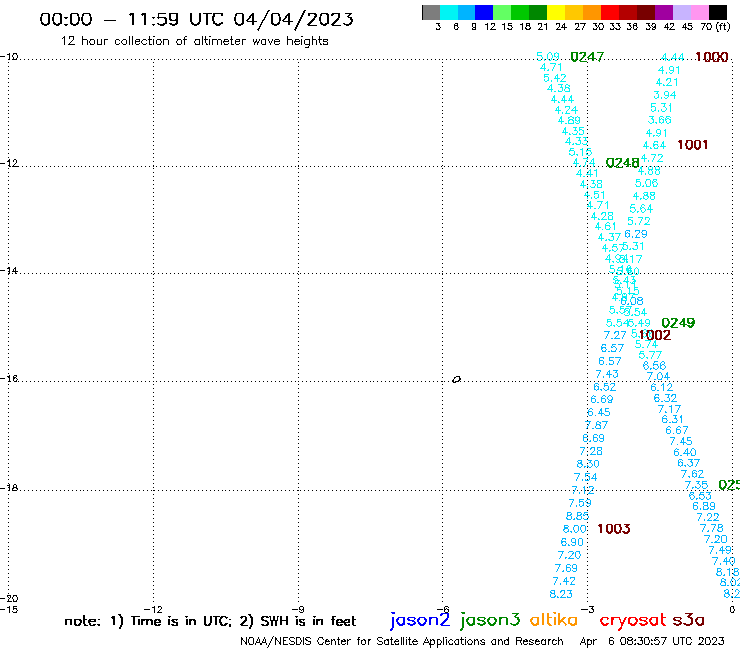The image size is (740, 650).
Task: Click the lavender 45 ft legend swatch
Action: (x=681, y=12)
